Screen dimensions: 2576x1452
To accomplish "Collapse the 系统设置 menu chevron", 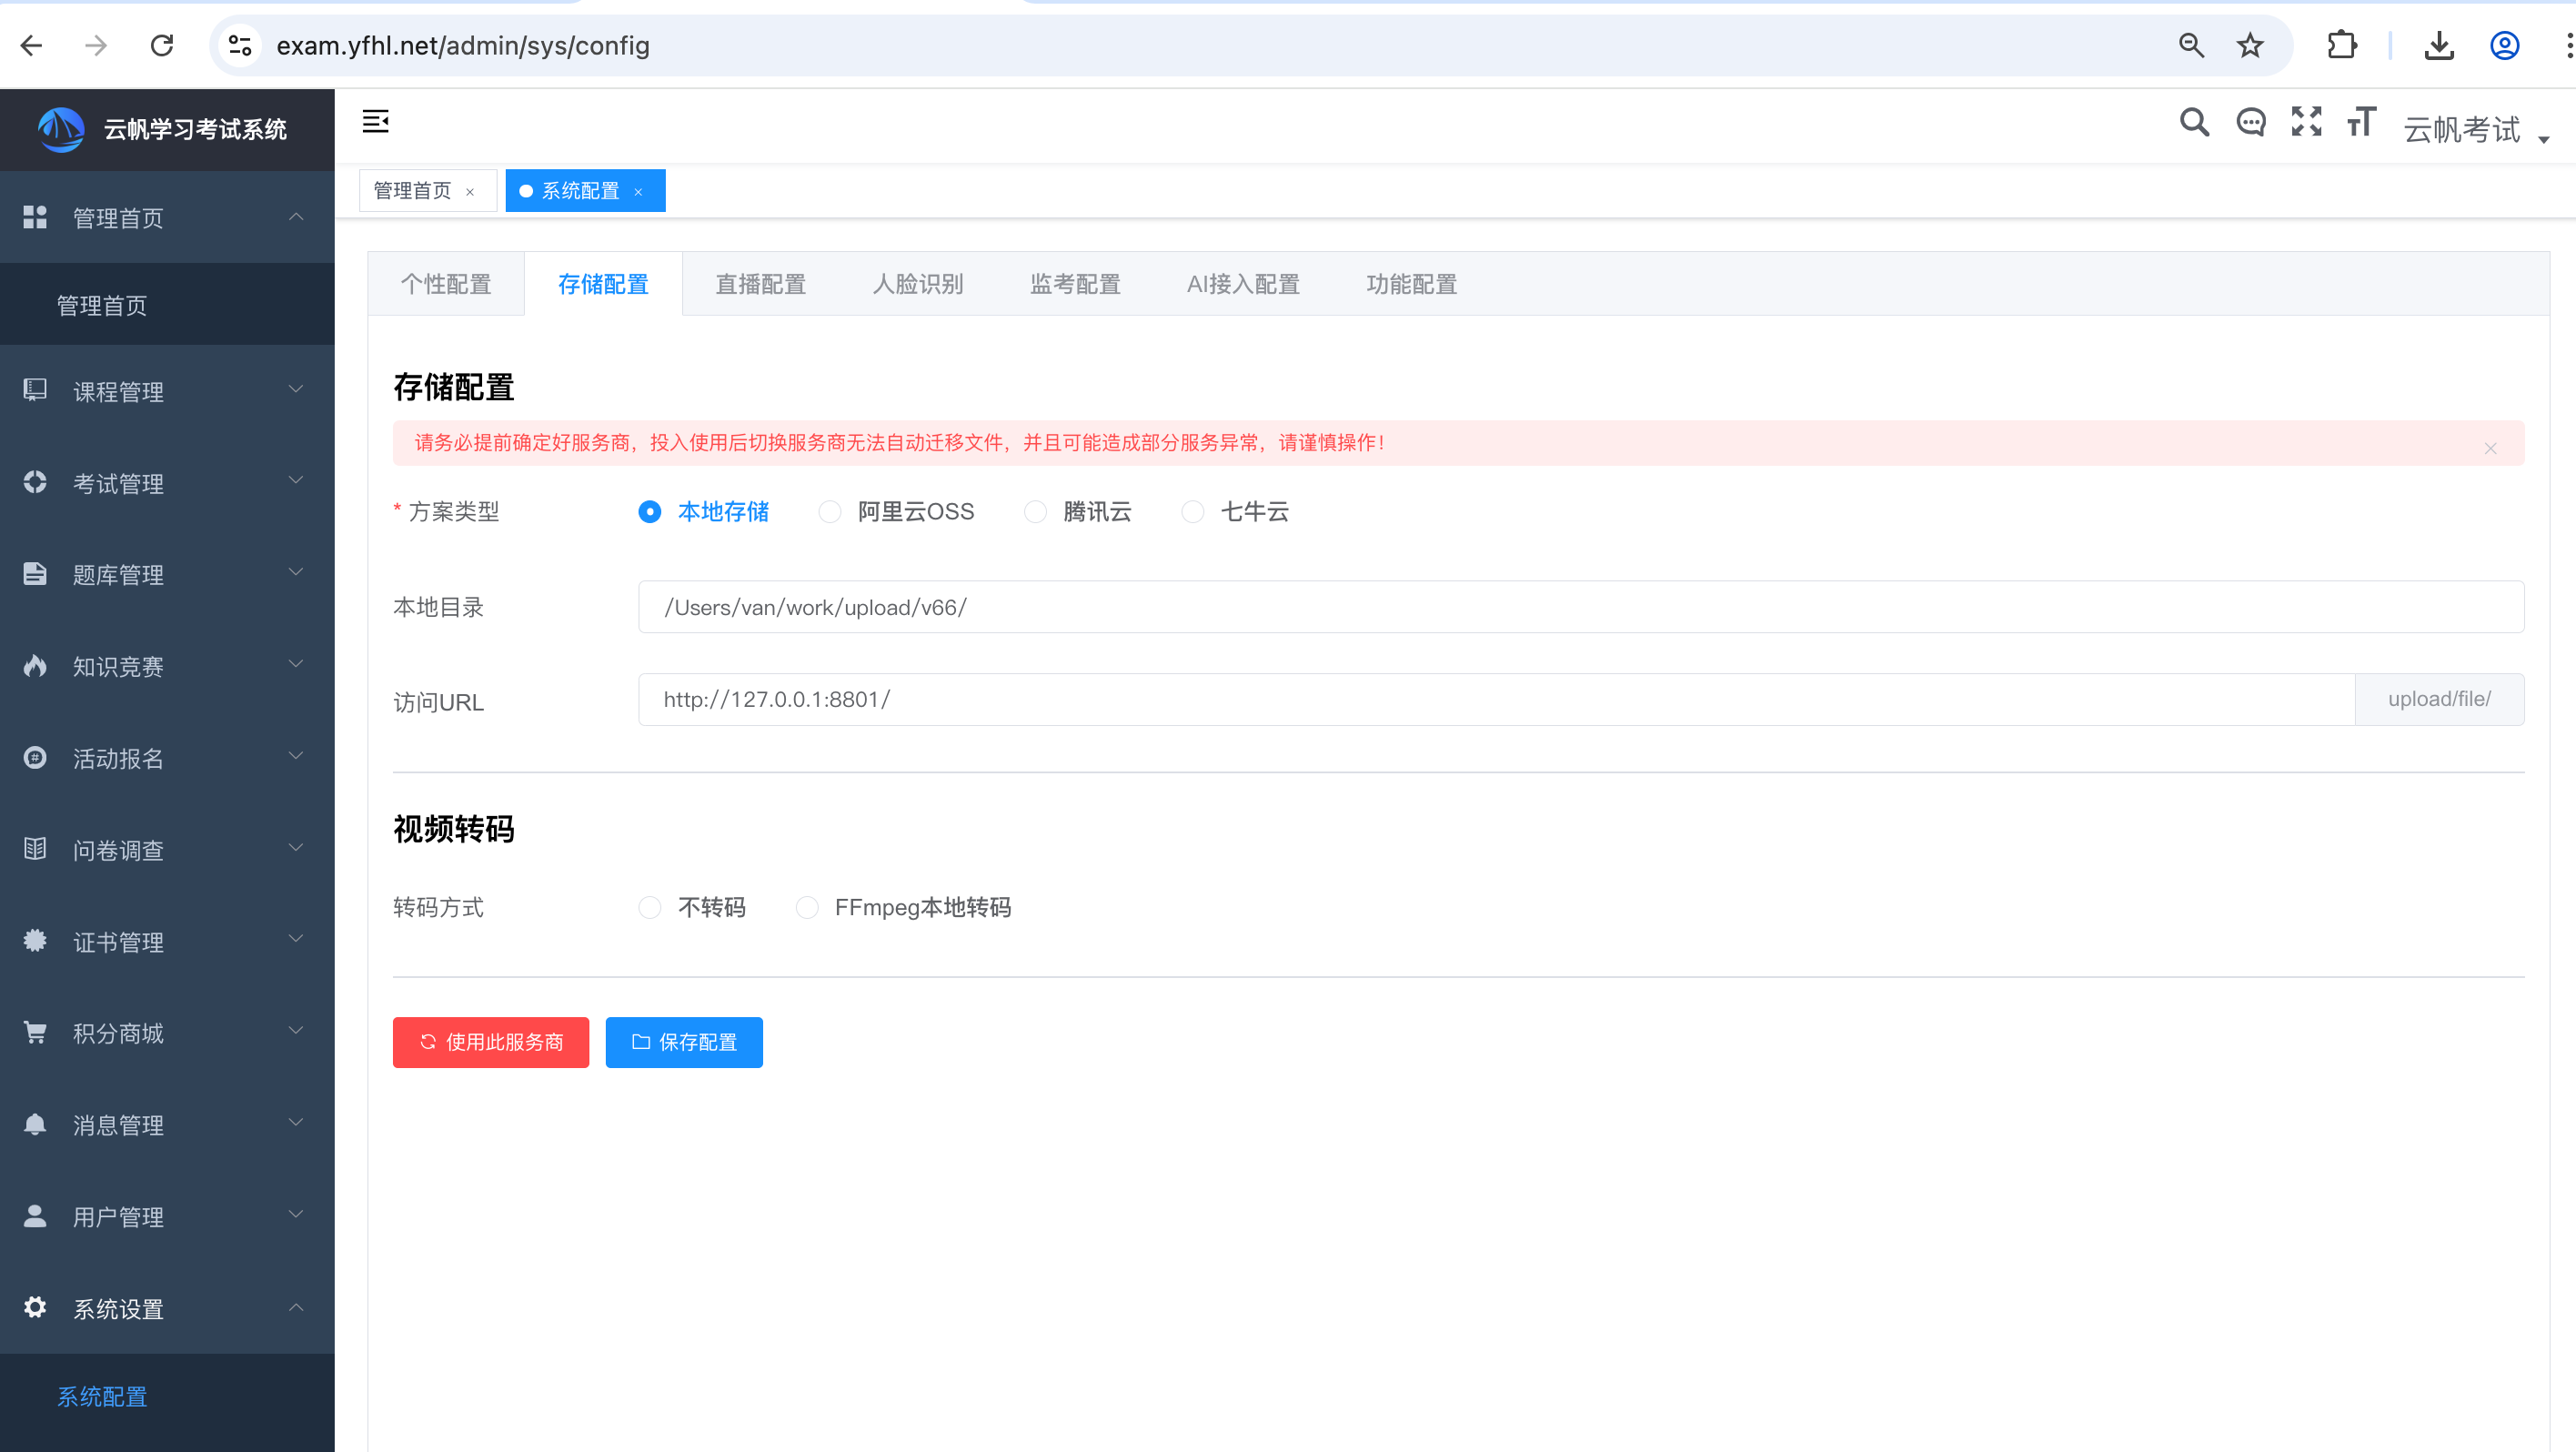I will coord(296,1307).
